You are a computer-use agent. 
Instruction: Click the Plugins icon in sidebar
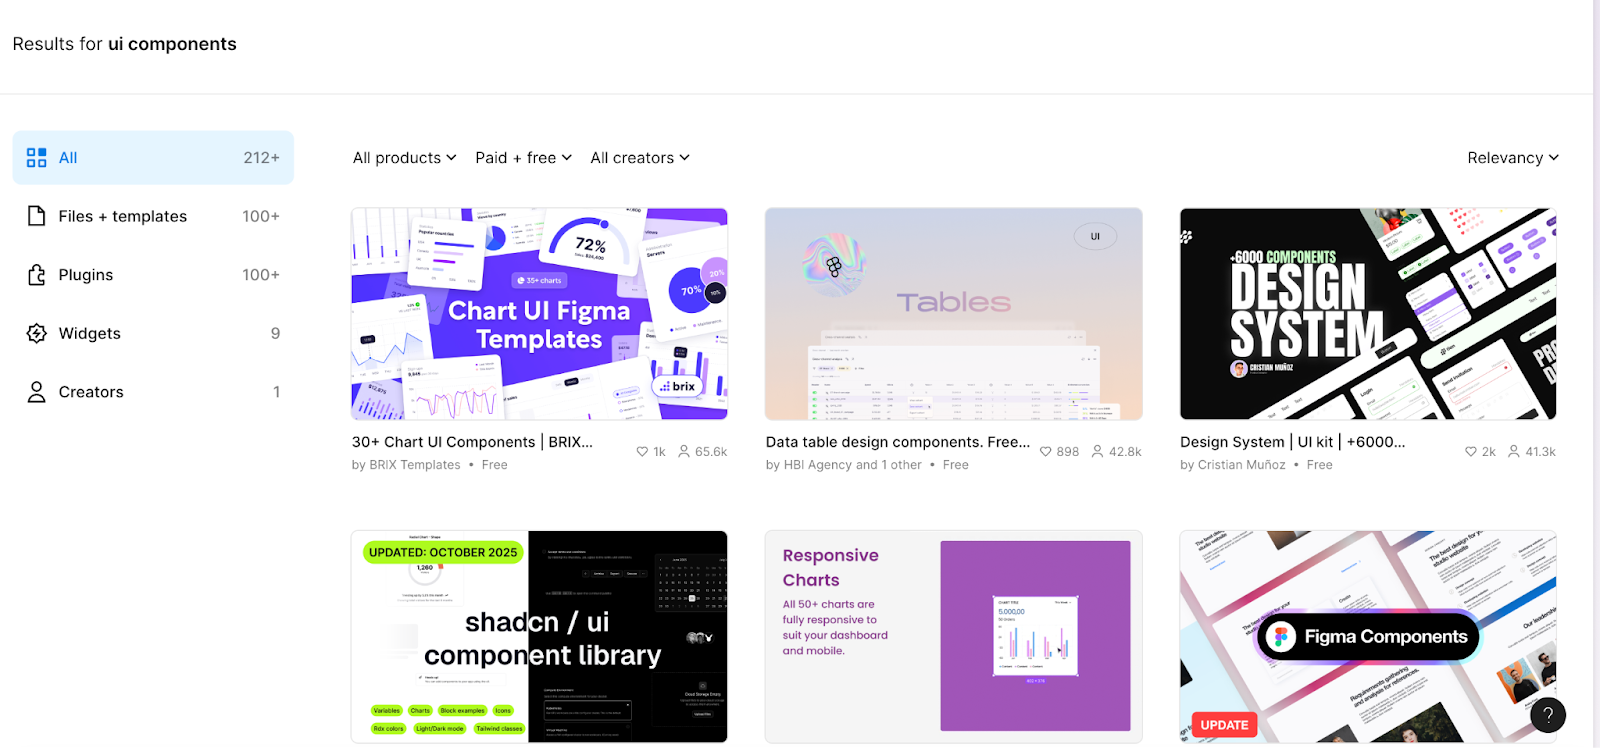37,275
